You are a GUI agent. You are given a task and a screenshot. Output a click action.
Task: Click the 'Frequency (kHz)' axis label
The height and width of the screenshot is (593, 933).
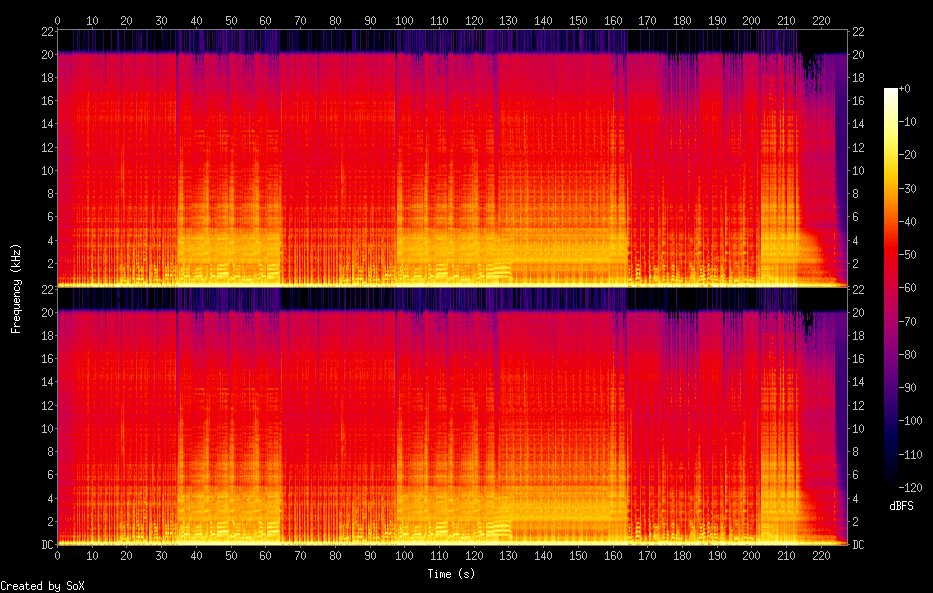pyautogui.click(x=17, y=288)
